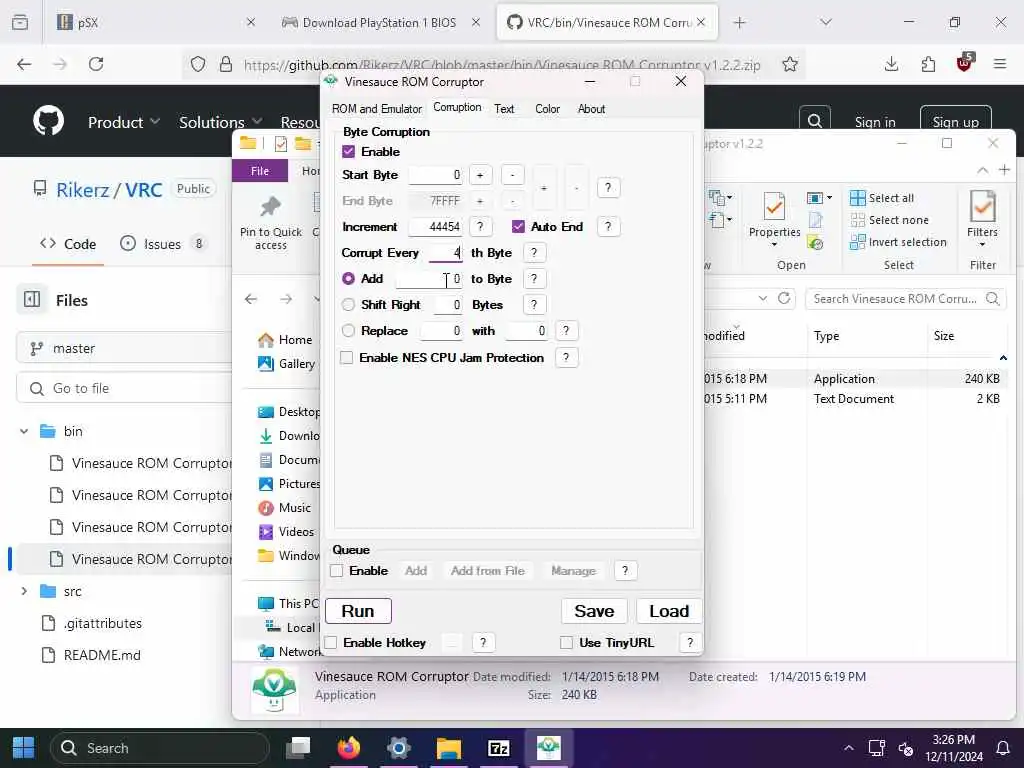The height and width of the screenshot is (768, 1024).
Task: Open the Color tab in corruptor
Action: click(x=547, y=109)
